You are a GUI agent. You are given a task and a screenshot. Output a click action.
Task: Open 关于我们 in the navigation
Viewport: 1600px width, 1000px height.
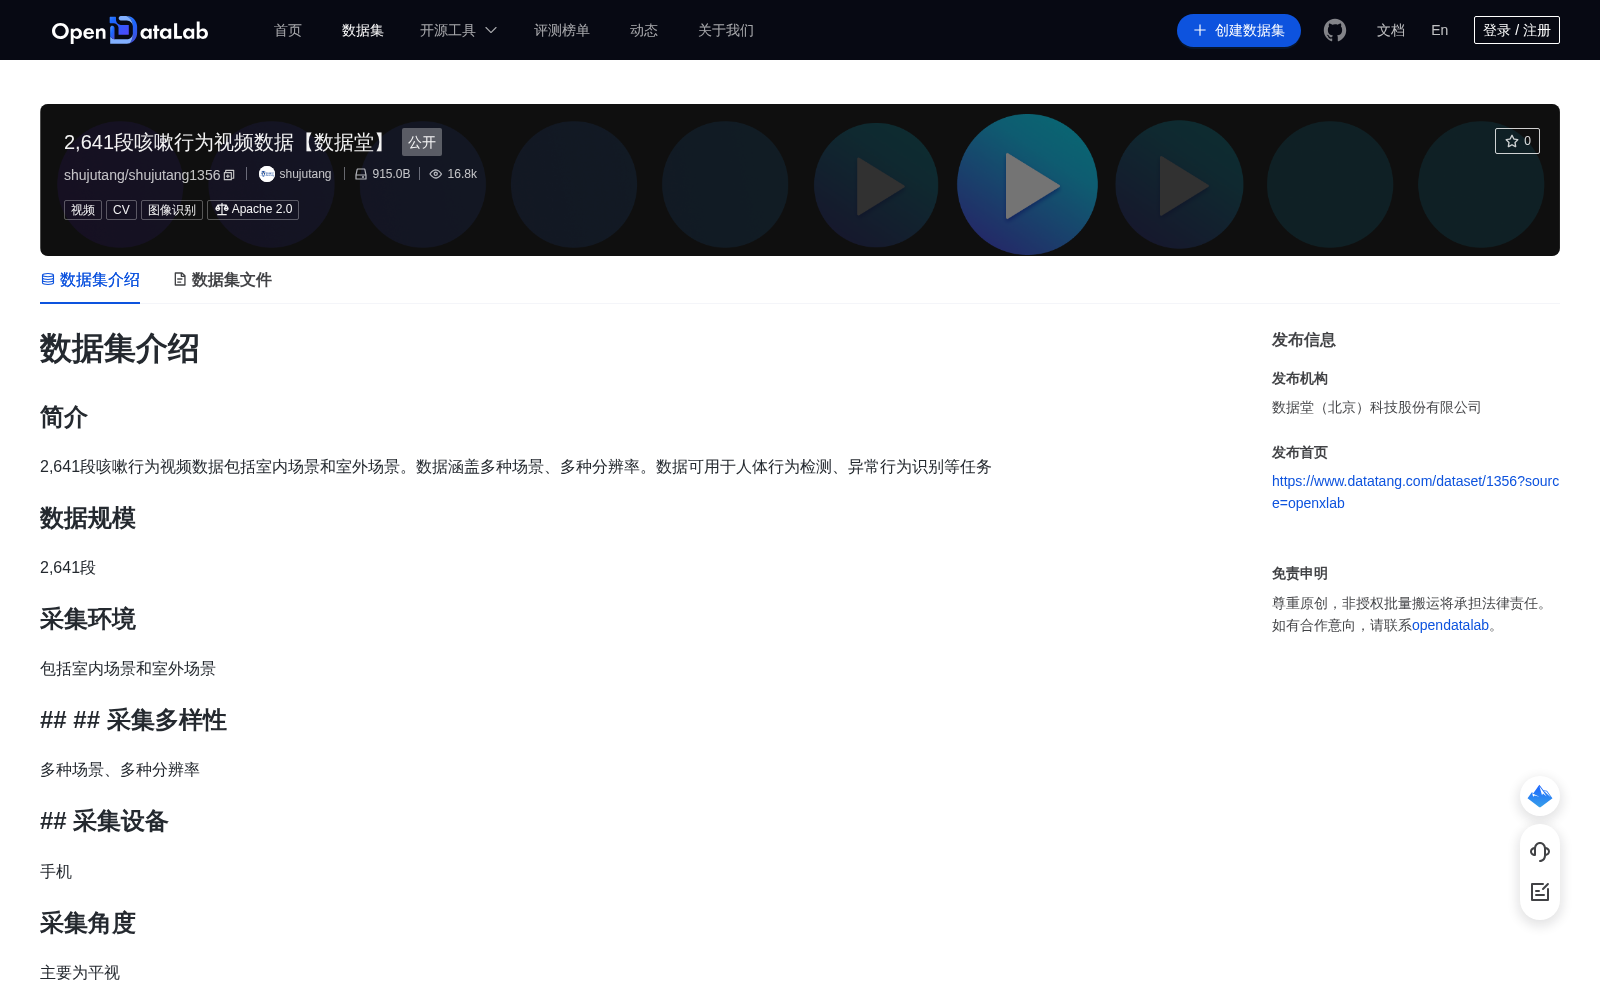click(x=726, y=30)
